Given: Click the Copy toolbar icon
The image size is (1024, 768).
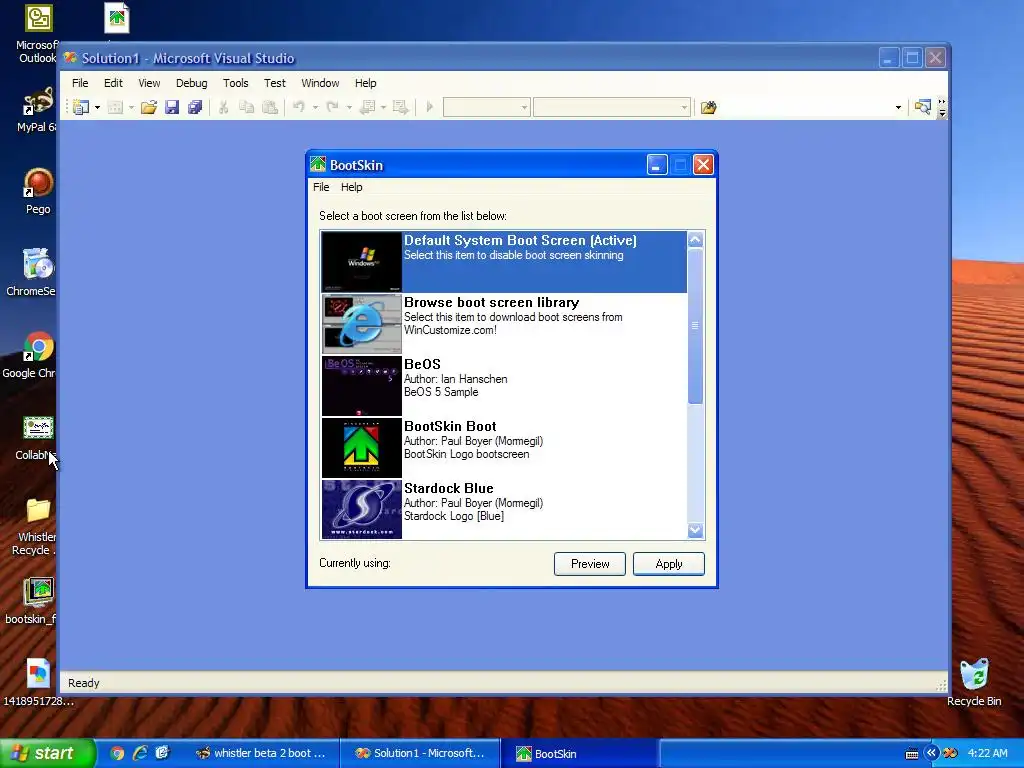Looking at the screenshot, I should point(246,107).
